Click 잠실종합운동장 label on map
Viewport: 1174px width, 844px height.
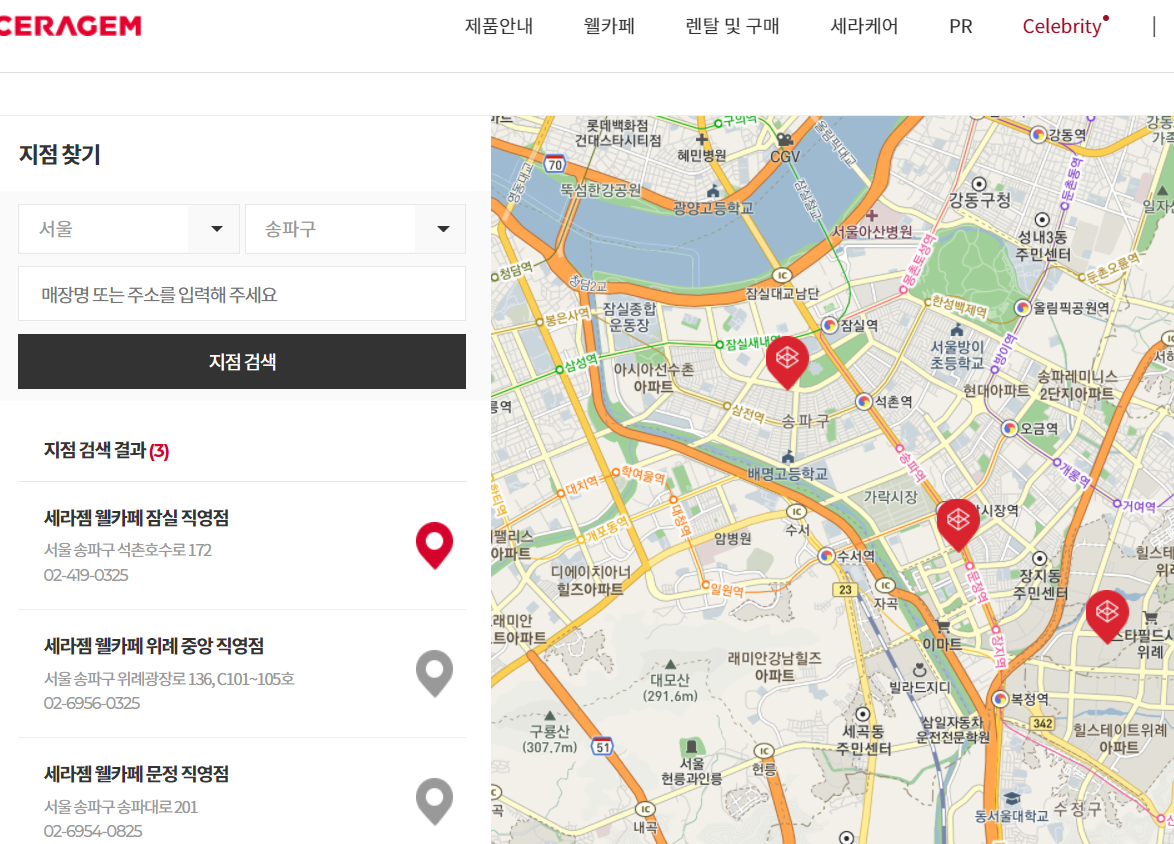pyautogui.click(x=630, y=317)
